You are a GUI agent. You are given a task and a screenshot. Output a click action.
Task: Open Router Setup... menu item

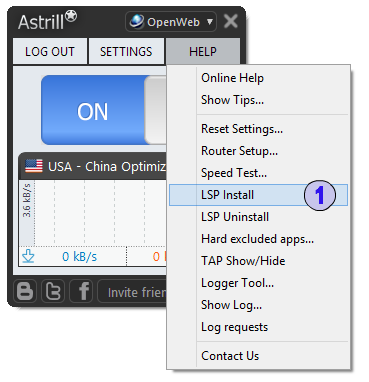click(258, 151)
